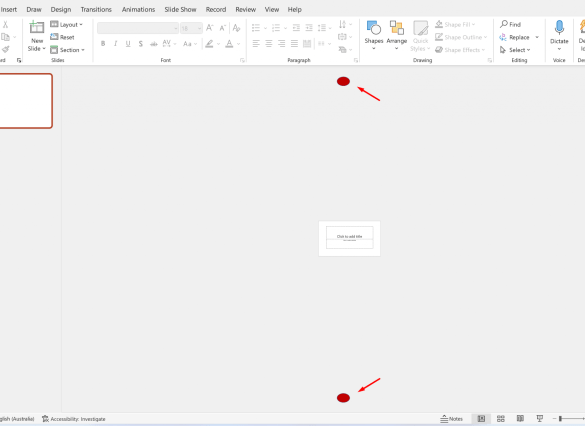Screen dimensions: 585x426
Task: Click the Cut scissors icon
Action: [5, 25]
